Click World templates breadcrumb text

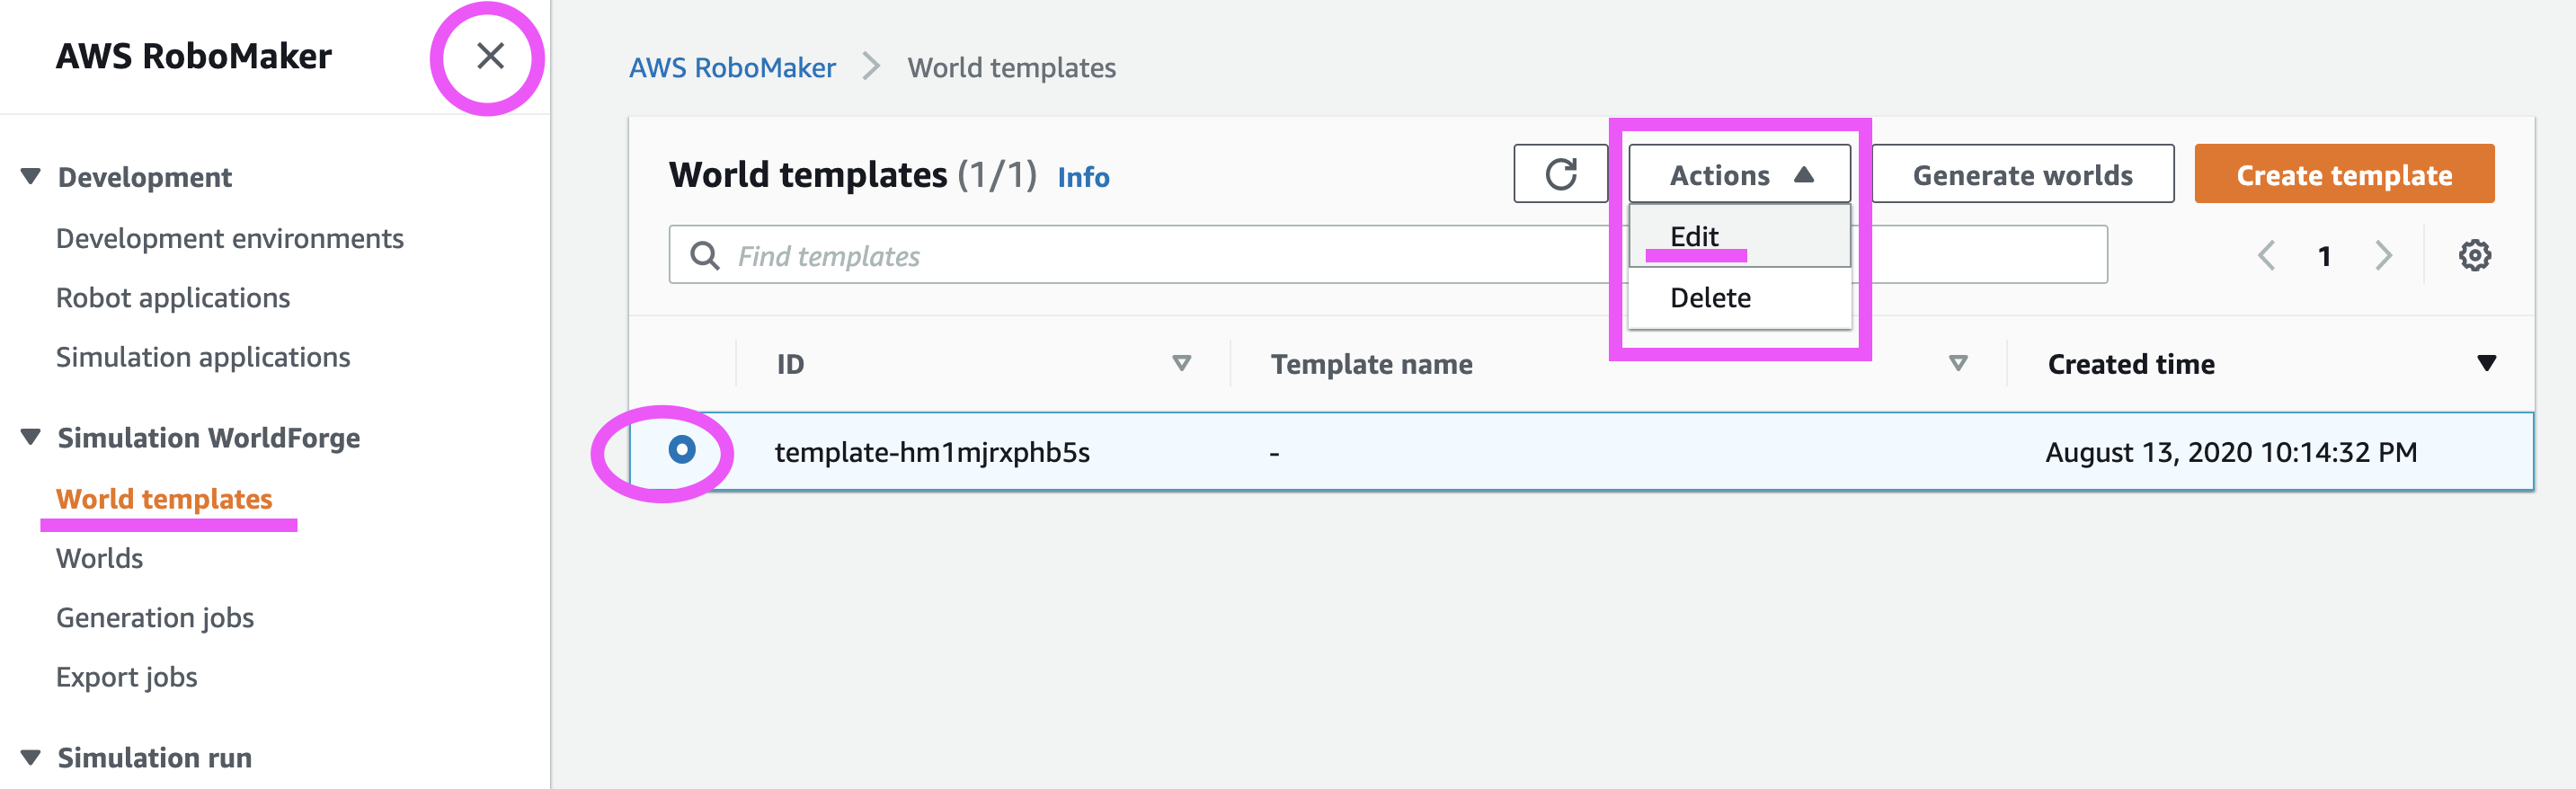[1011, 68]
